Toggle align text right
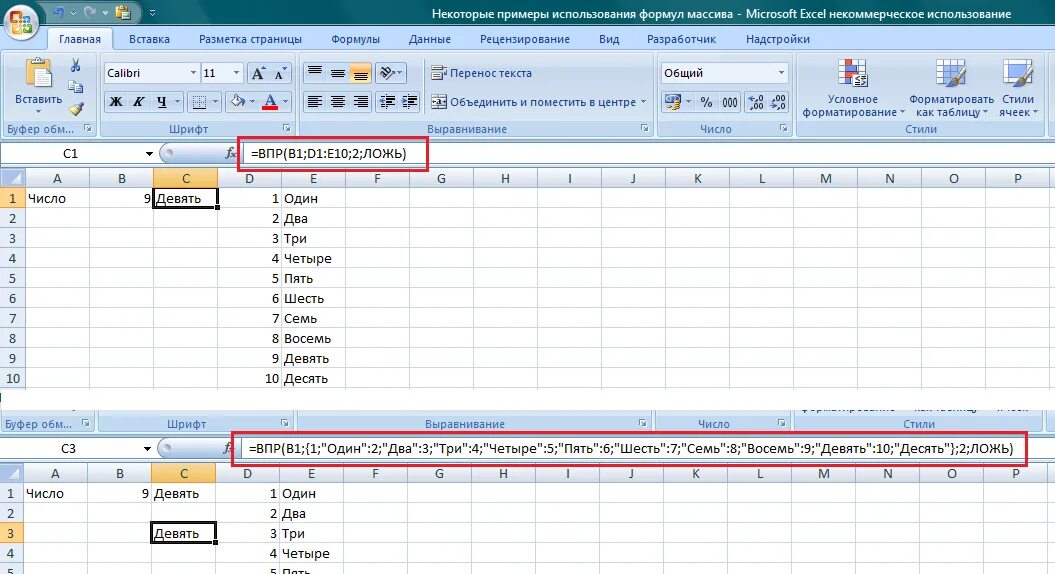Image resolution: width=1055 pixels, height=574 pixels. [x=361, y=102]
